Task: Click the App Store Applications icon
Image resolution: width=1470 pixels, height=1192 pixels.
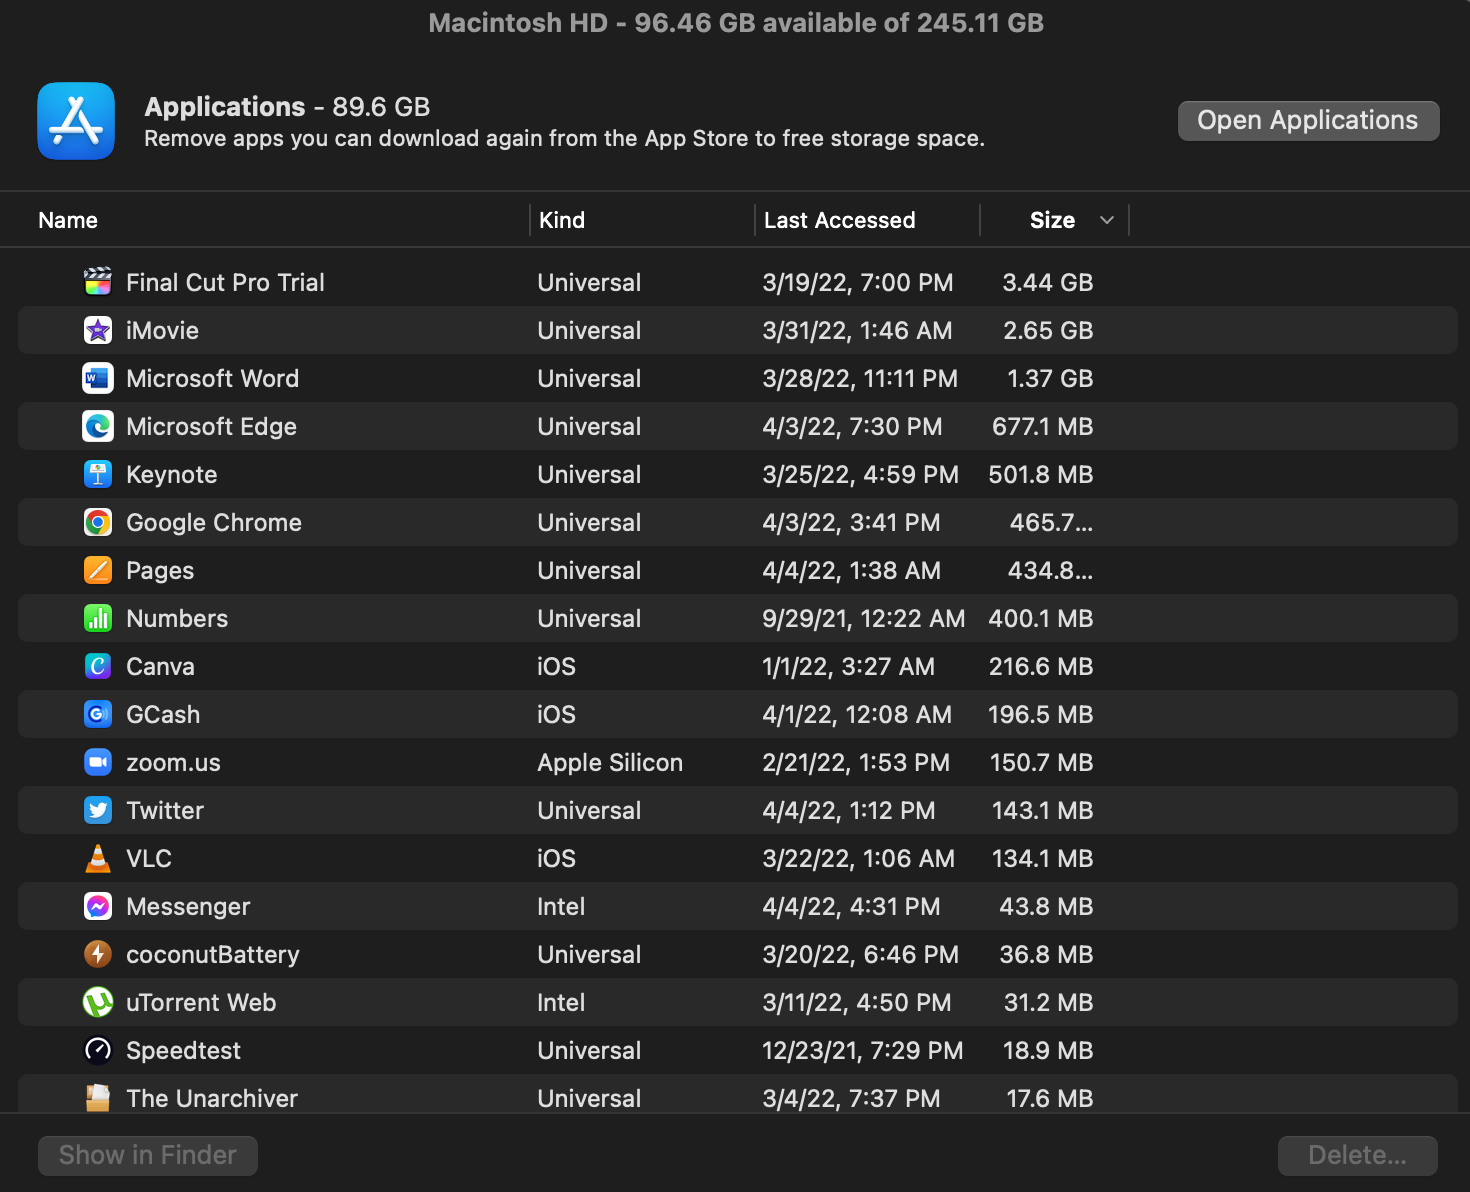Action: (76, 121)
